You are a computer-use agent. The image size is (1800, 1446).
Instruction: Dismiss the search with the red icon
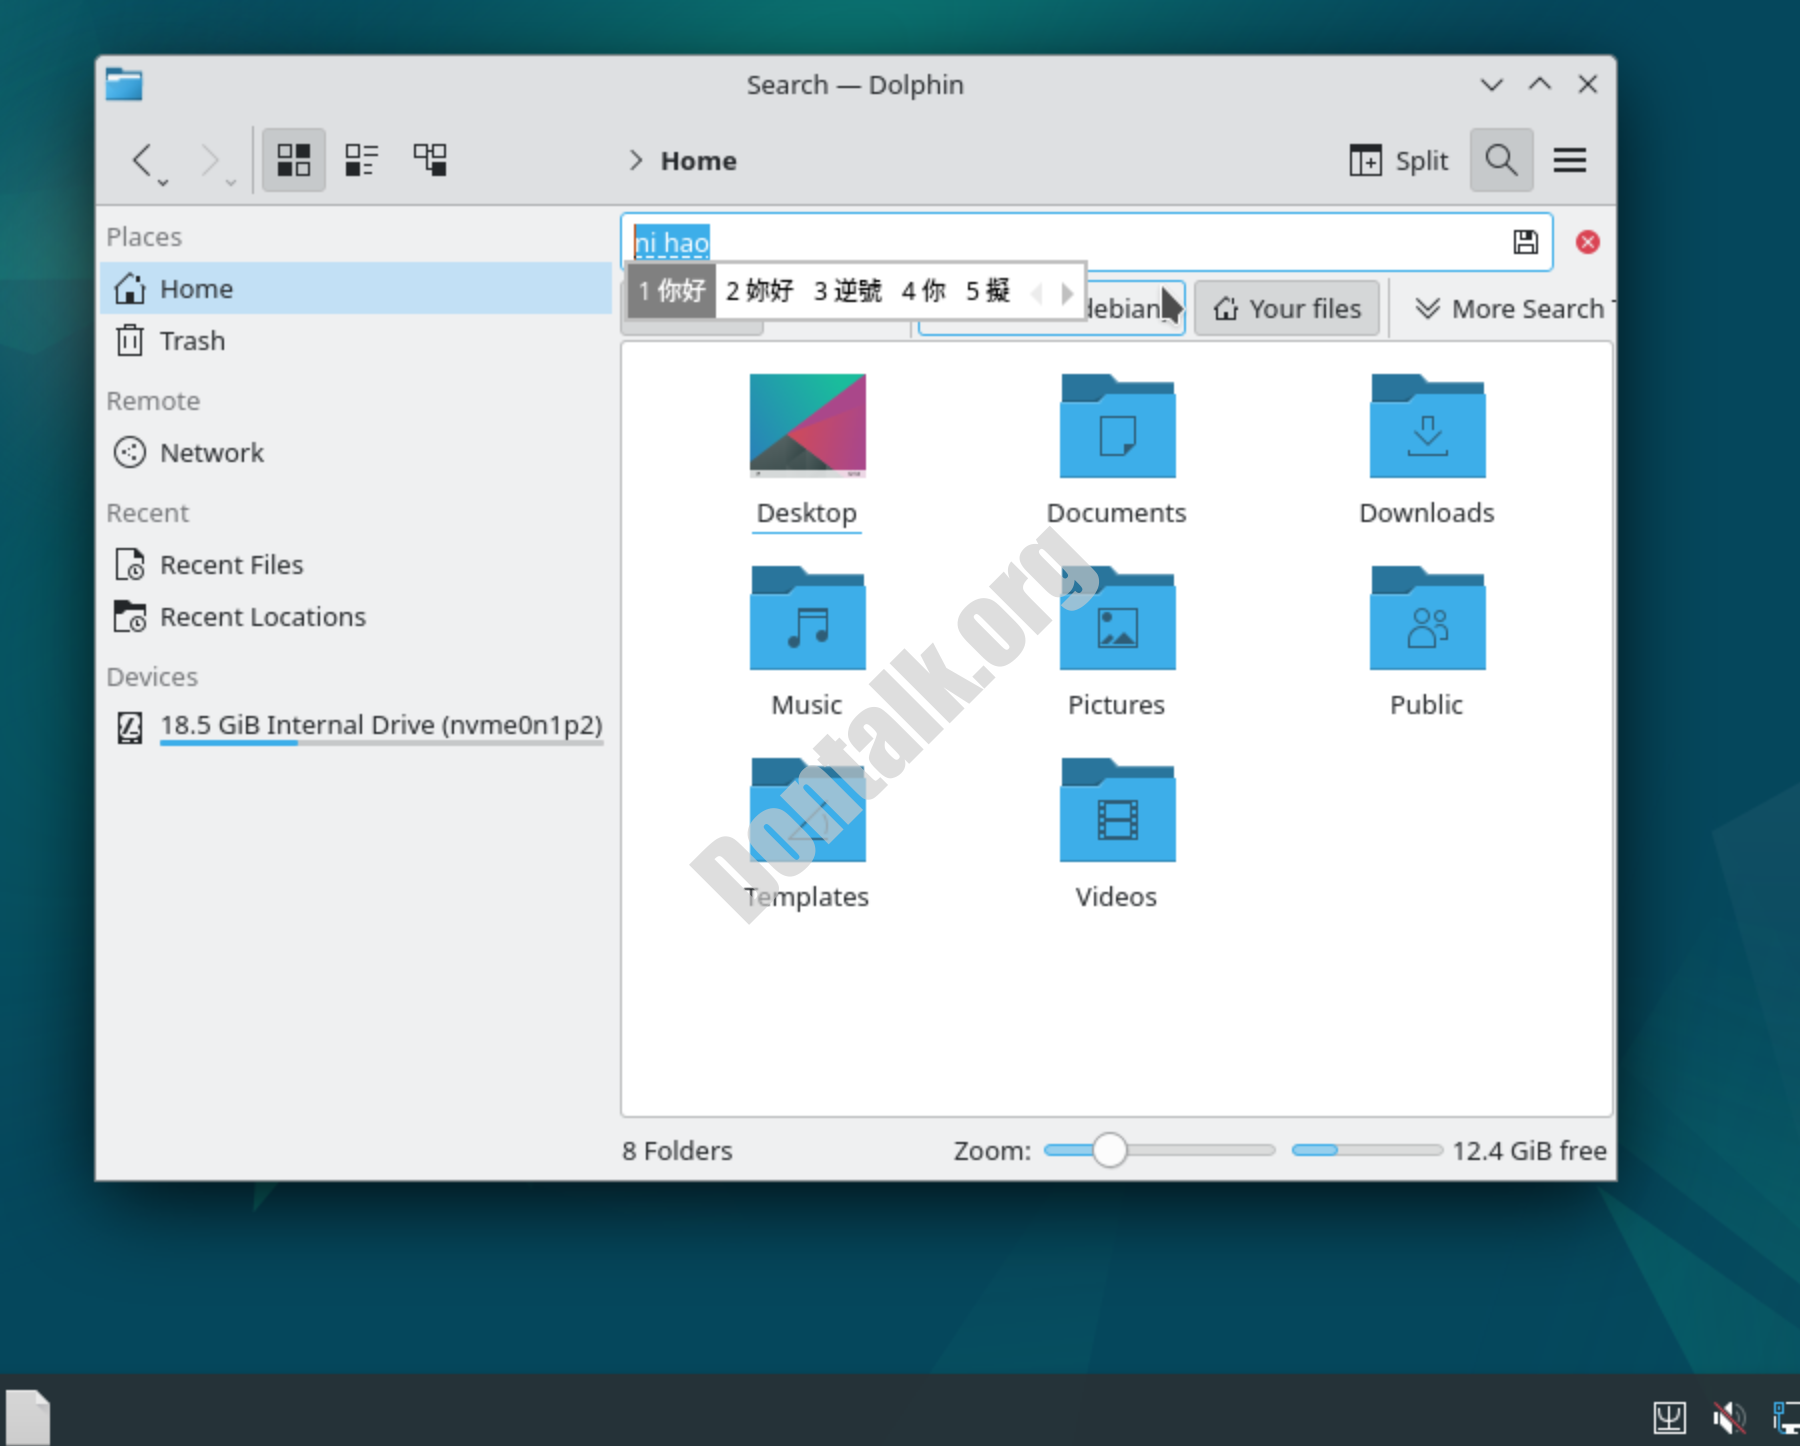pos(1587,241)
